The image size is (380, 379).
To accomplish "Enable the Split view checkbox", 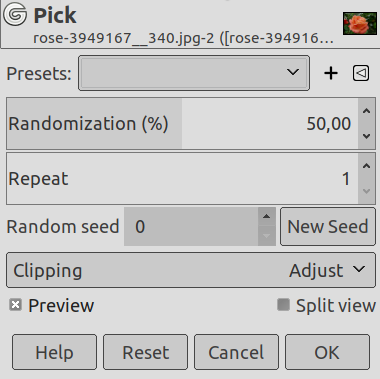I will [283, 305].
